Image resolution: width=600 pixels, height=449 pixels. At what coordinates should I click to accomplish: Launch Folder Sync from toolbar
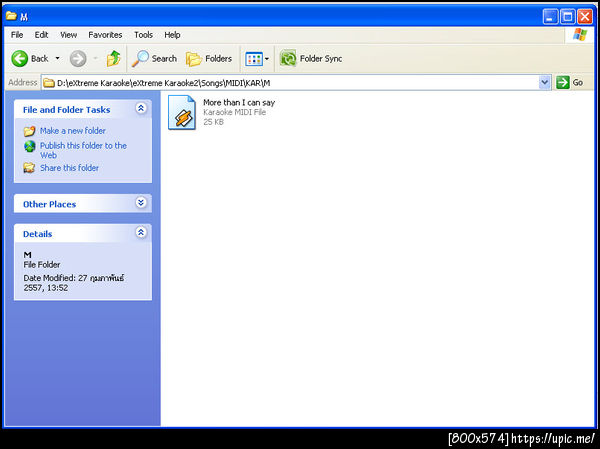(x=311, y=59)
